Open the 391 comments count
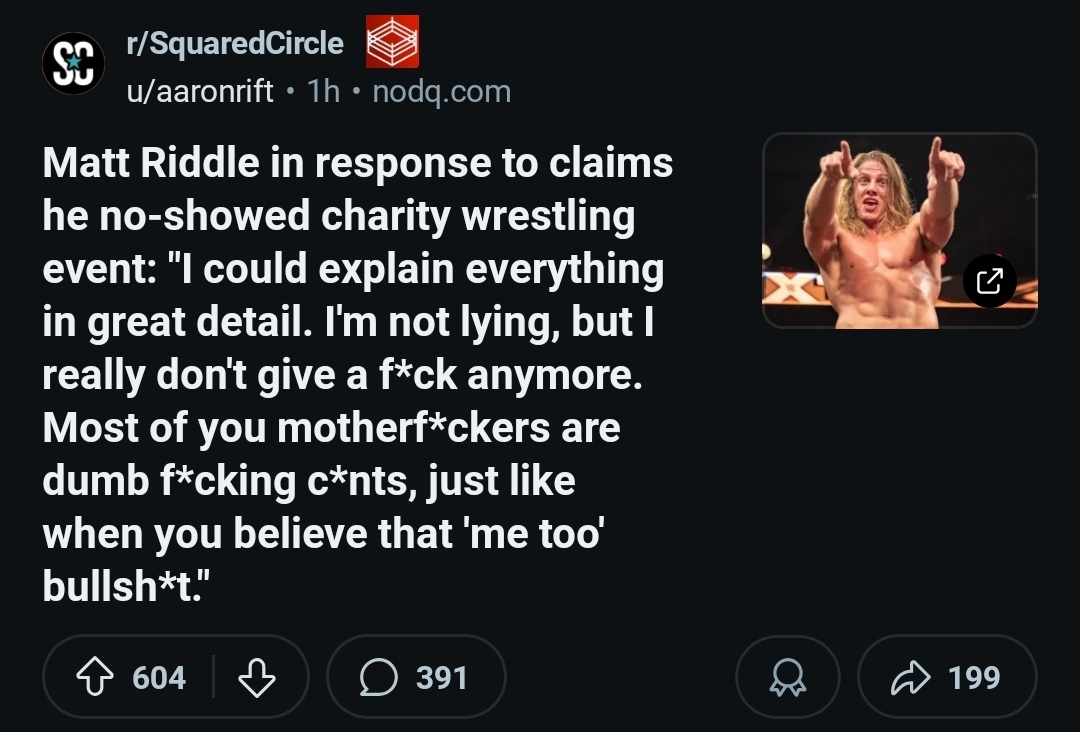 (442, 677)
